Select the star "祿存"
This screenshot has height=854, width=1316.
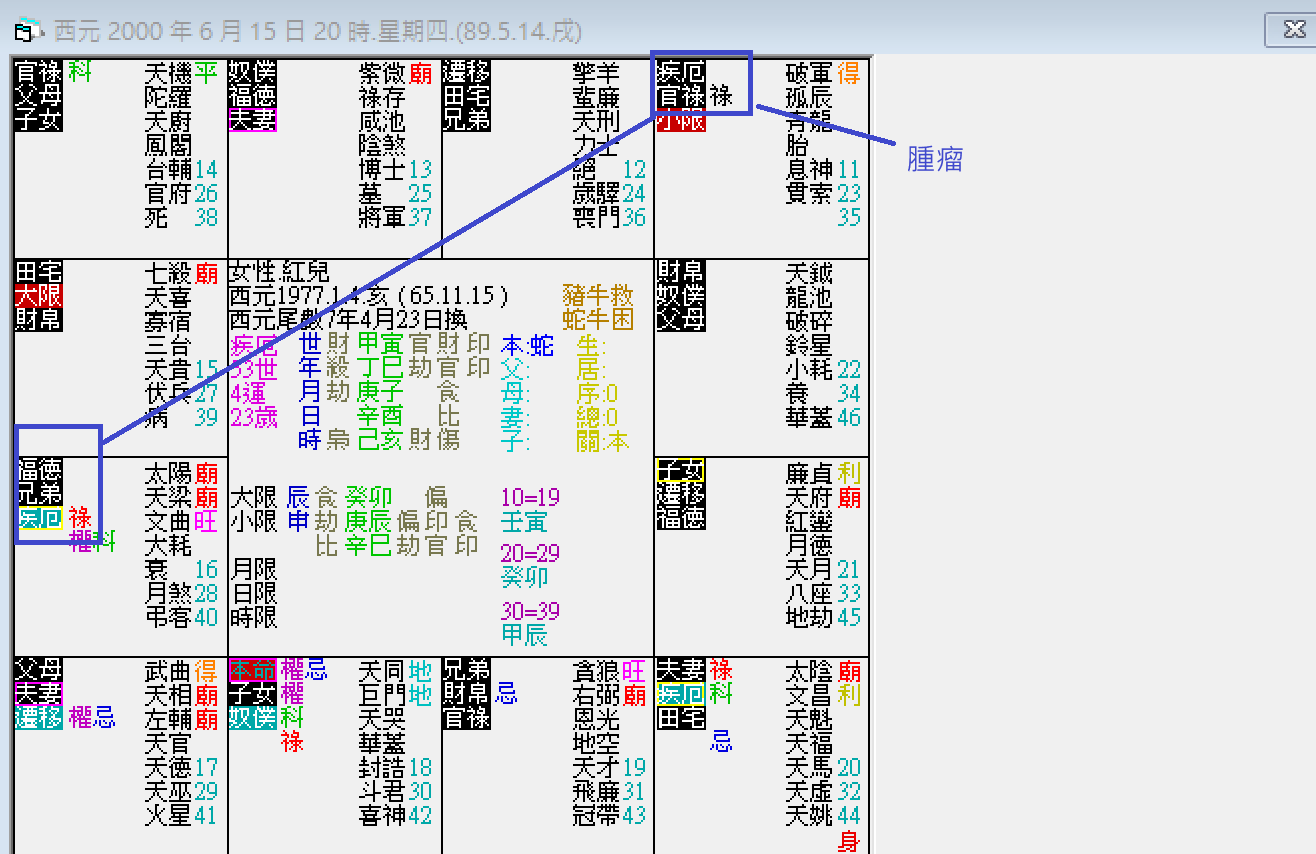point(383,97)
